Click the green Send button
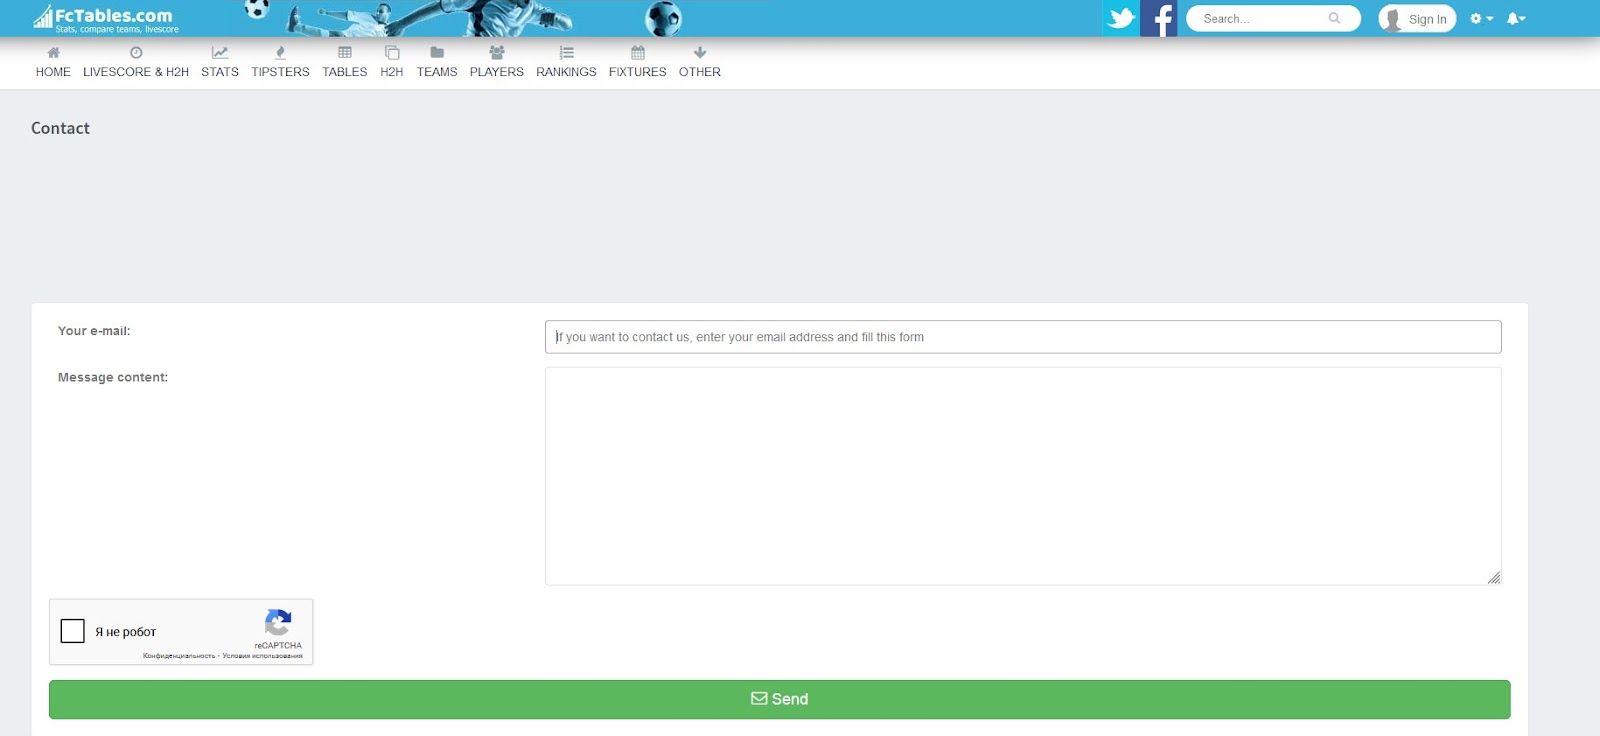 pyautogui.click(x=780, y=699)
